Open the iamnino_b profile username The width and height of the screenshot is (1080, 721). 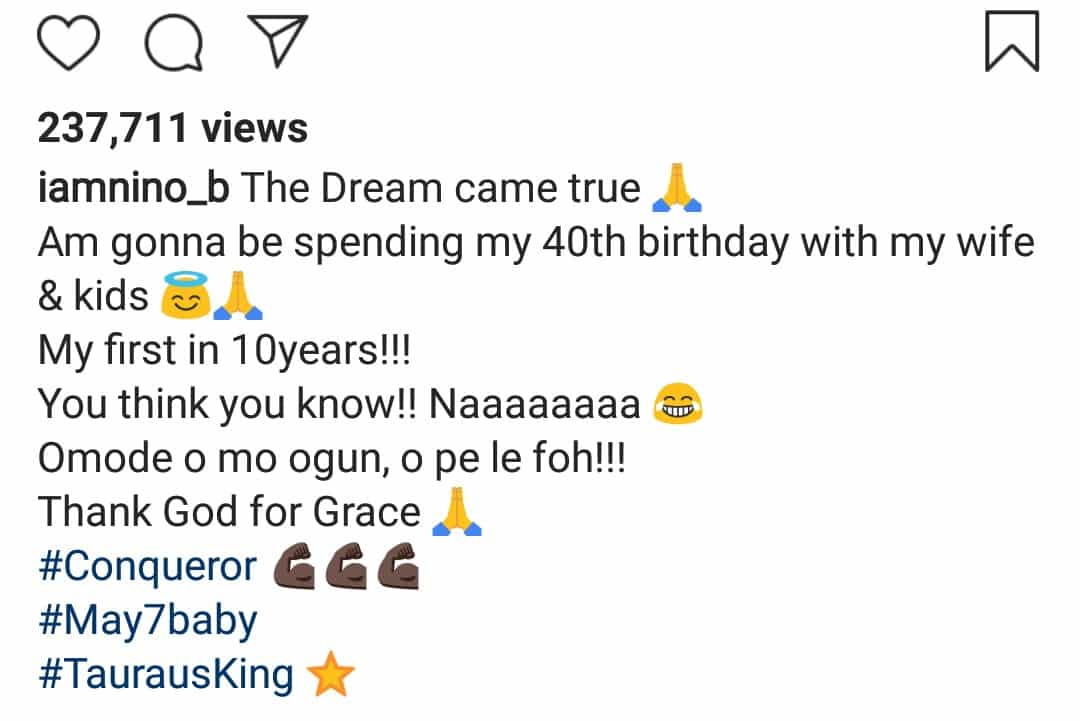coord(133,188)
